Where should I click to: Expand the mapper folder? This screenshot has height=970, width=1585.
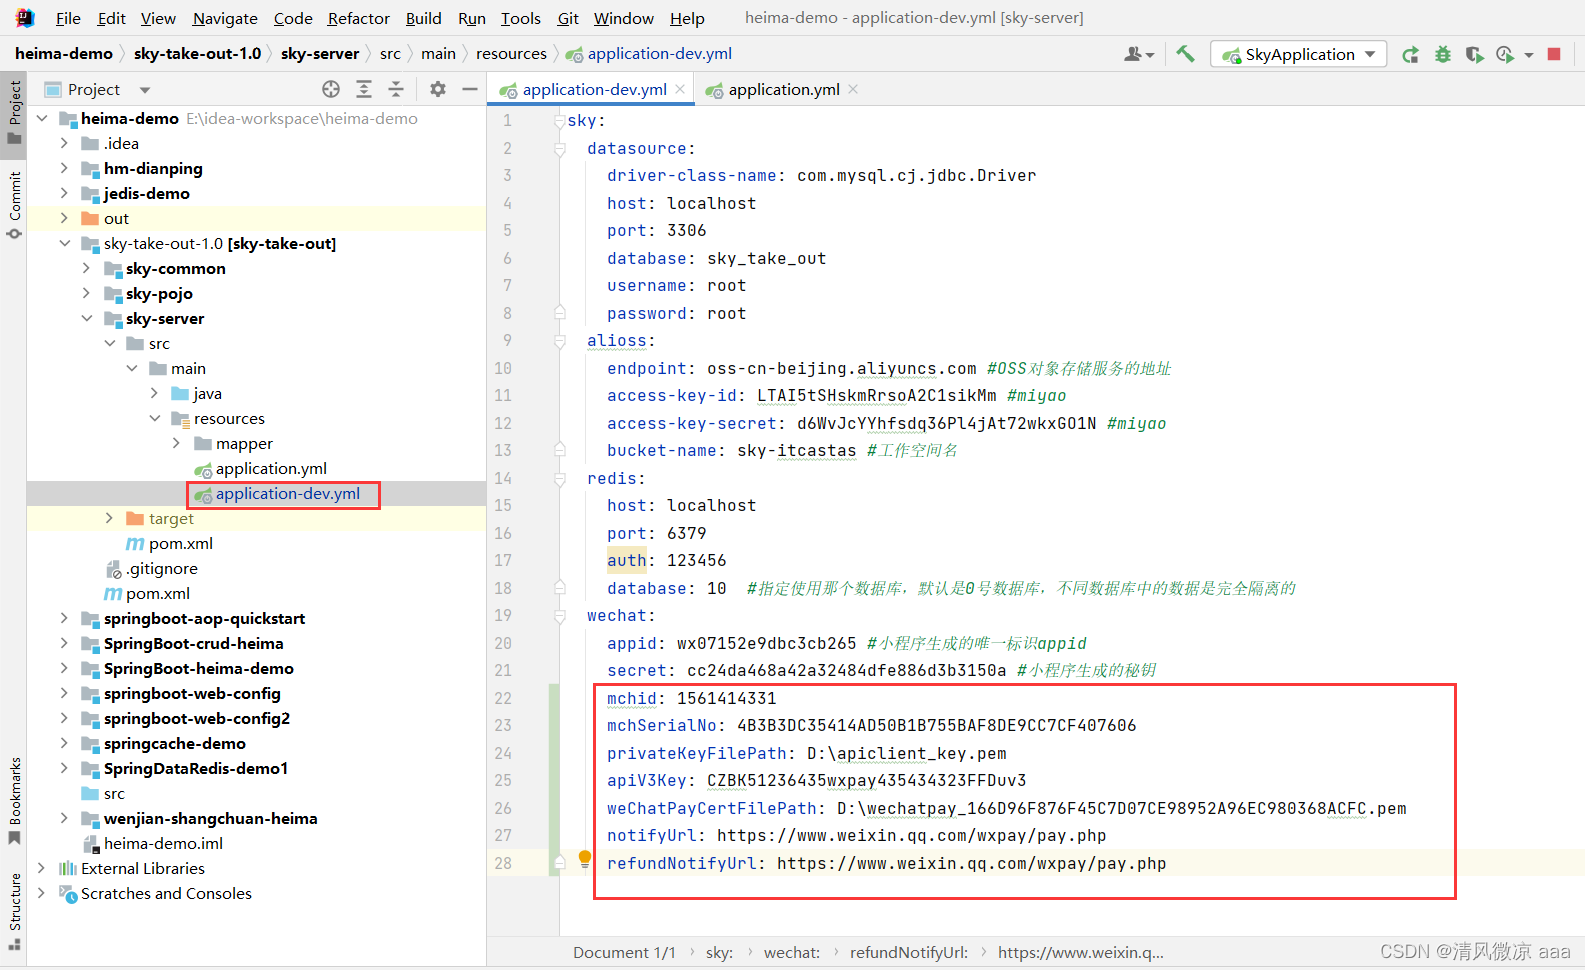click(177, 443)
